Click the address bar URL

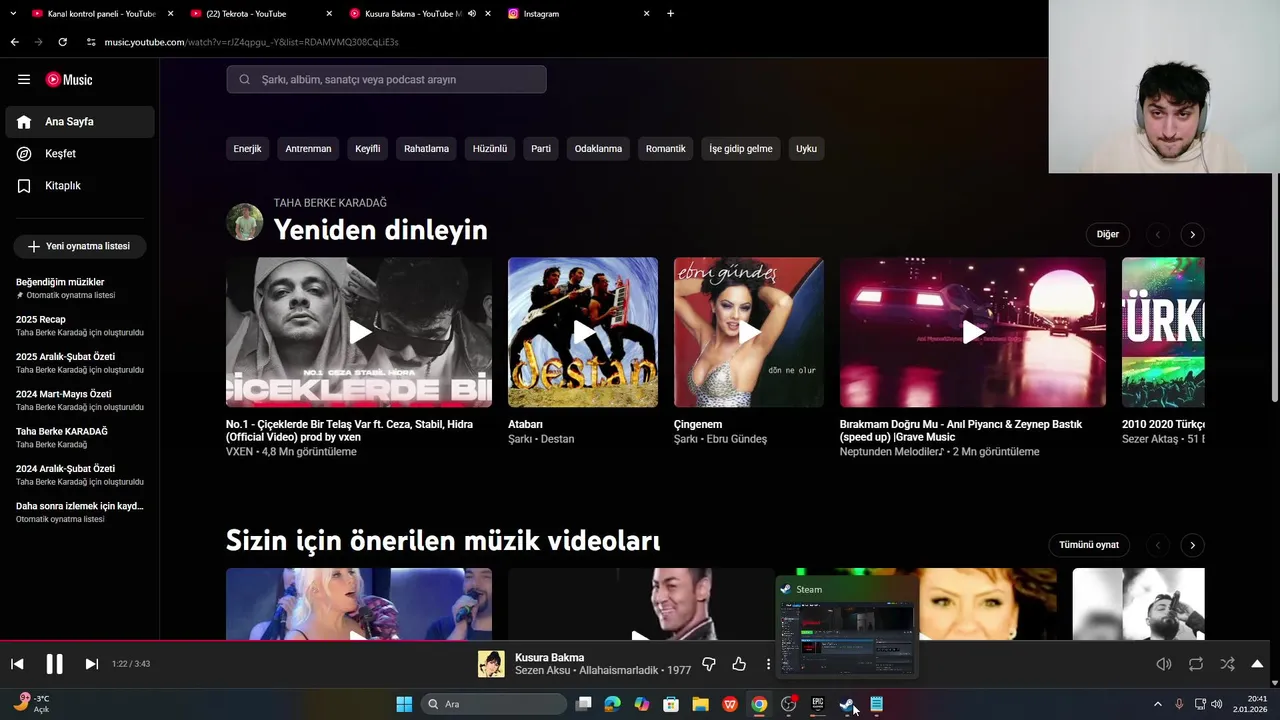tap(251, 42)
